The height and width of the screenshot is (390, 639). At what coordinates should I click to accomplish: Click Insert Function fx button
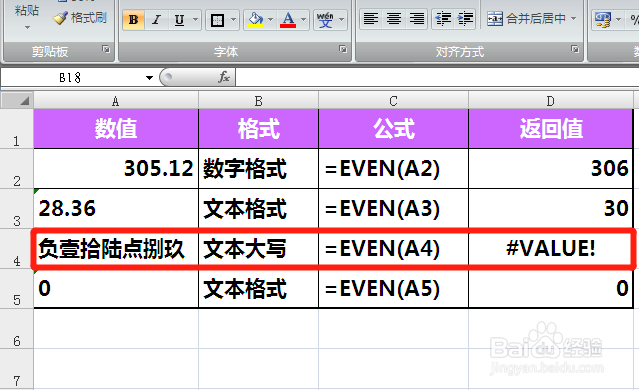pos(224,77)
